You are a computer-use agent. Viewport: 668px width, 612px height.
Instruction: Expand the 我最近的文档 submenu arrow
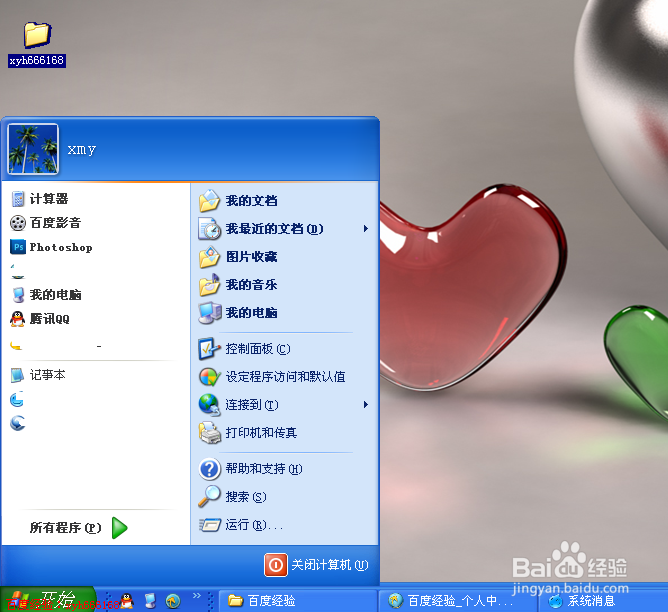[x=366, y=229]
